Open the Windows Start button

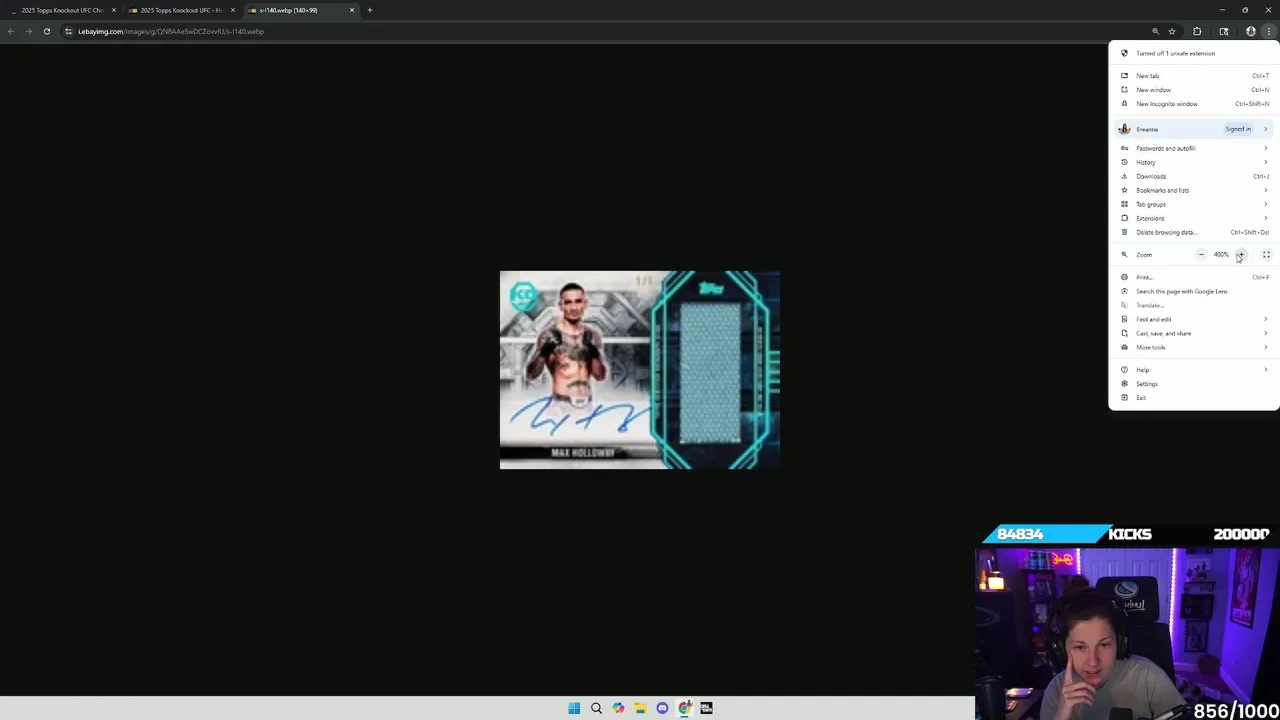[x=574, y=708]
